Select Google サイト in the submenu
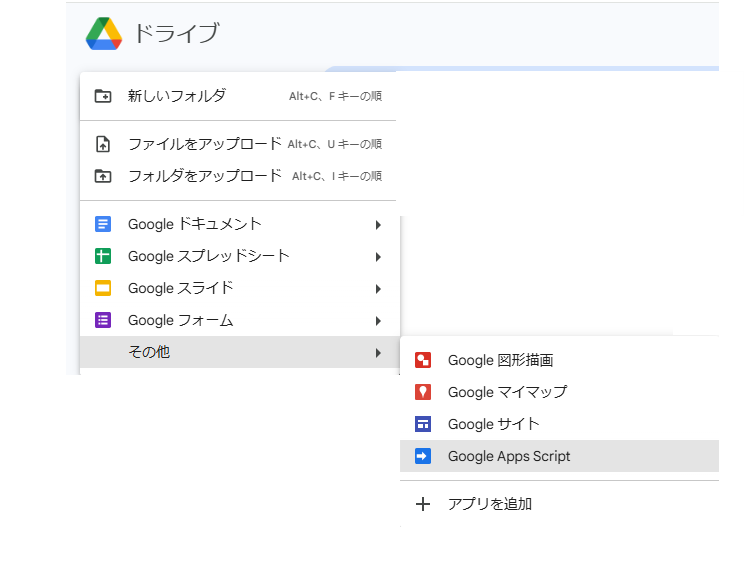The image size is (745, 588). (559, 424)
